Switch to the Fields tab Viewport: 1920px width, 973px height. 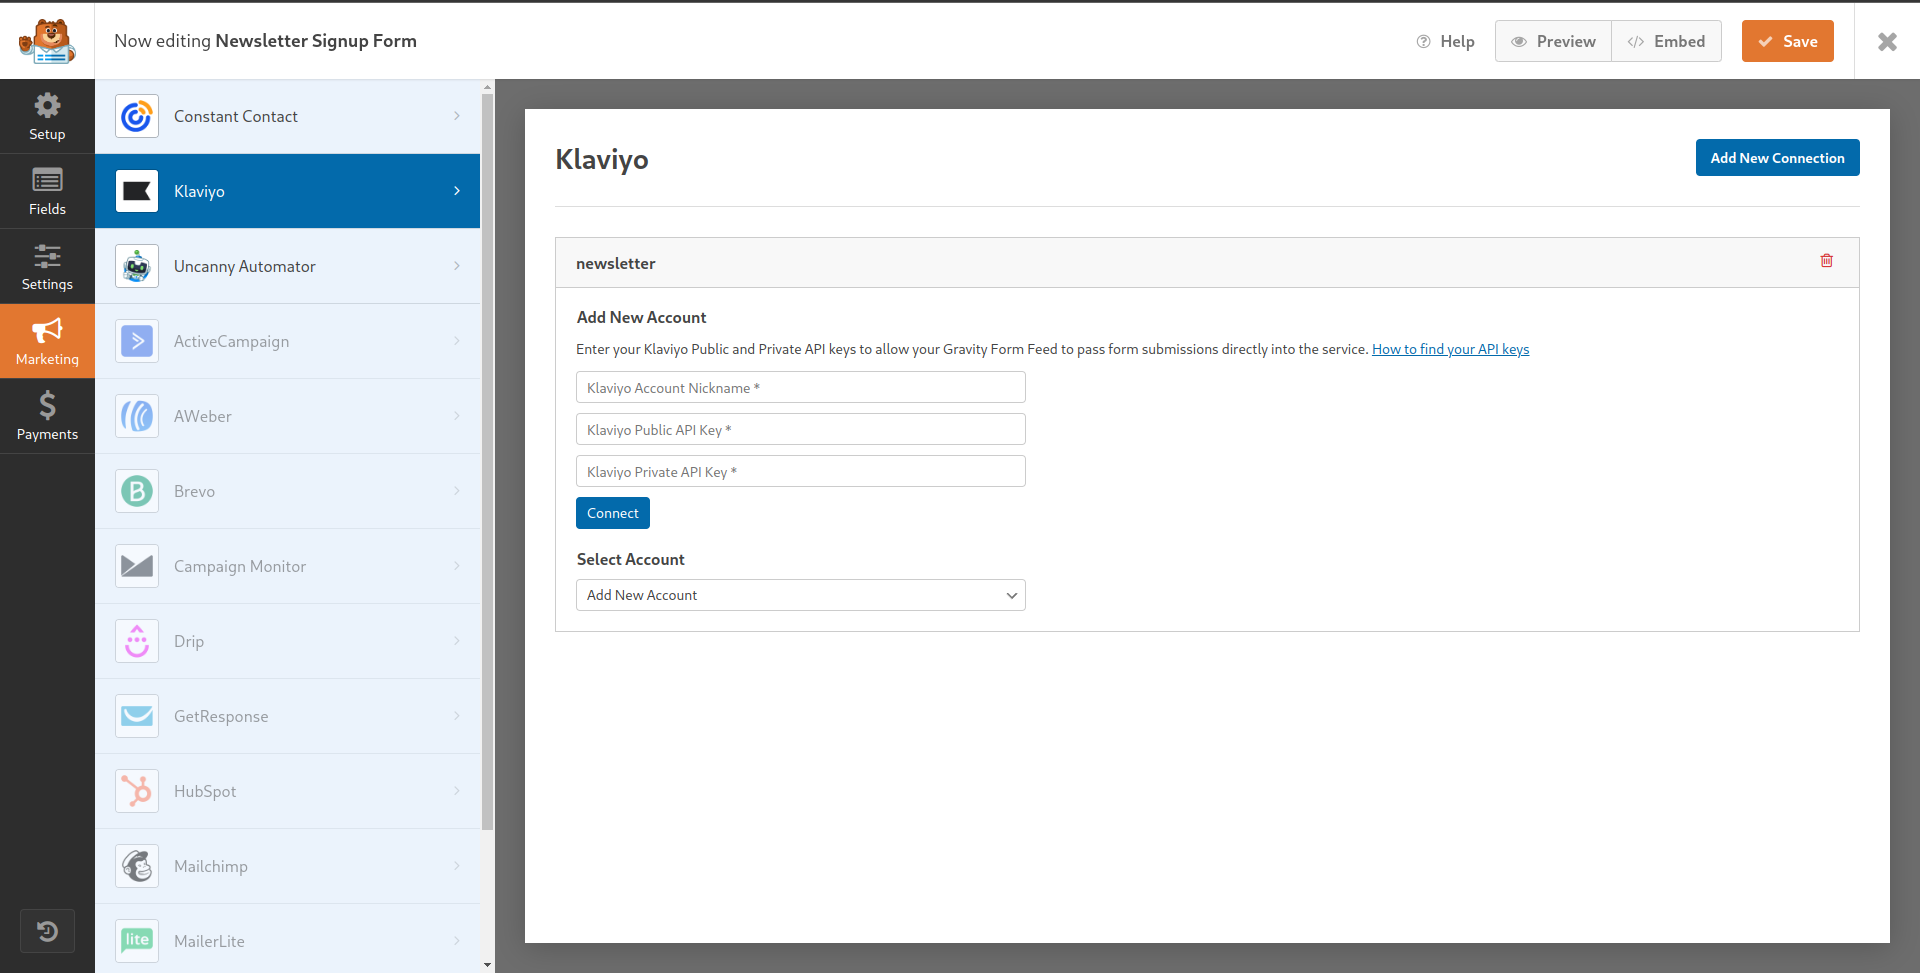[x=47, y=191]
